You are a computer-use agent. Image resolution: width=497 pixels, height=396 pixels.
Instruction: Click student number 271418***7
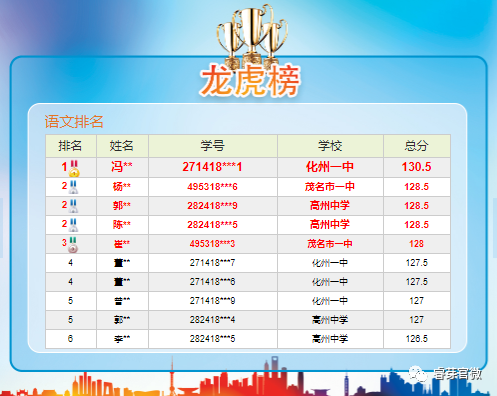coord(212,263)
